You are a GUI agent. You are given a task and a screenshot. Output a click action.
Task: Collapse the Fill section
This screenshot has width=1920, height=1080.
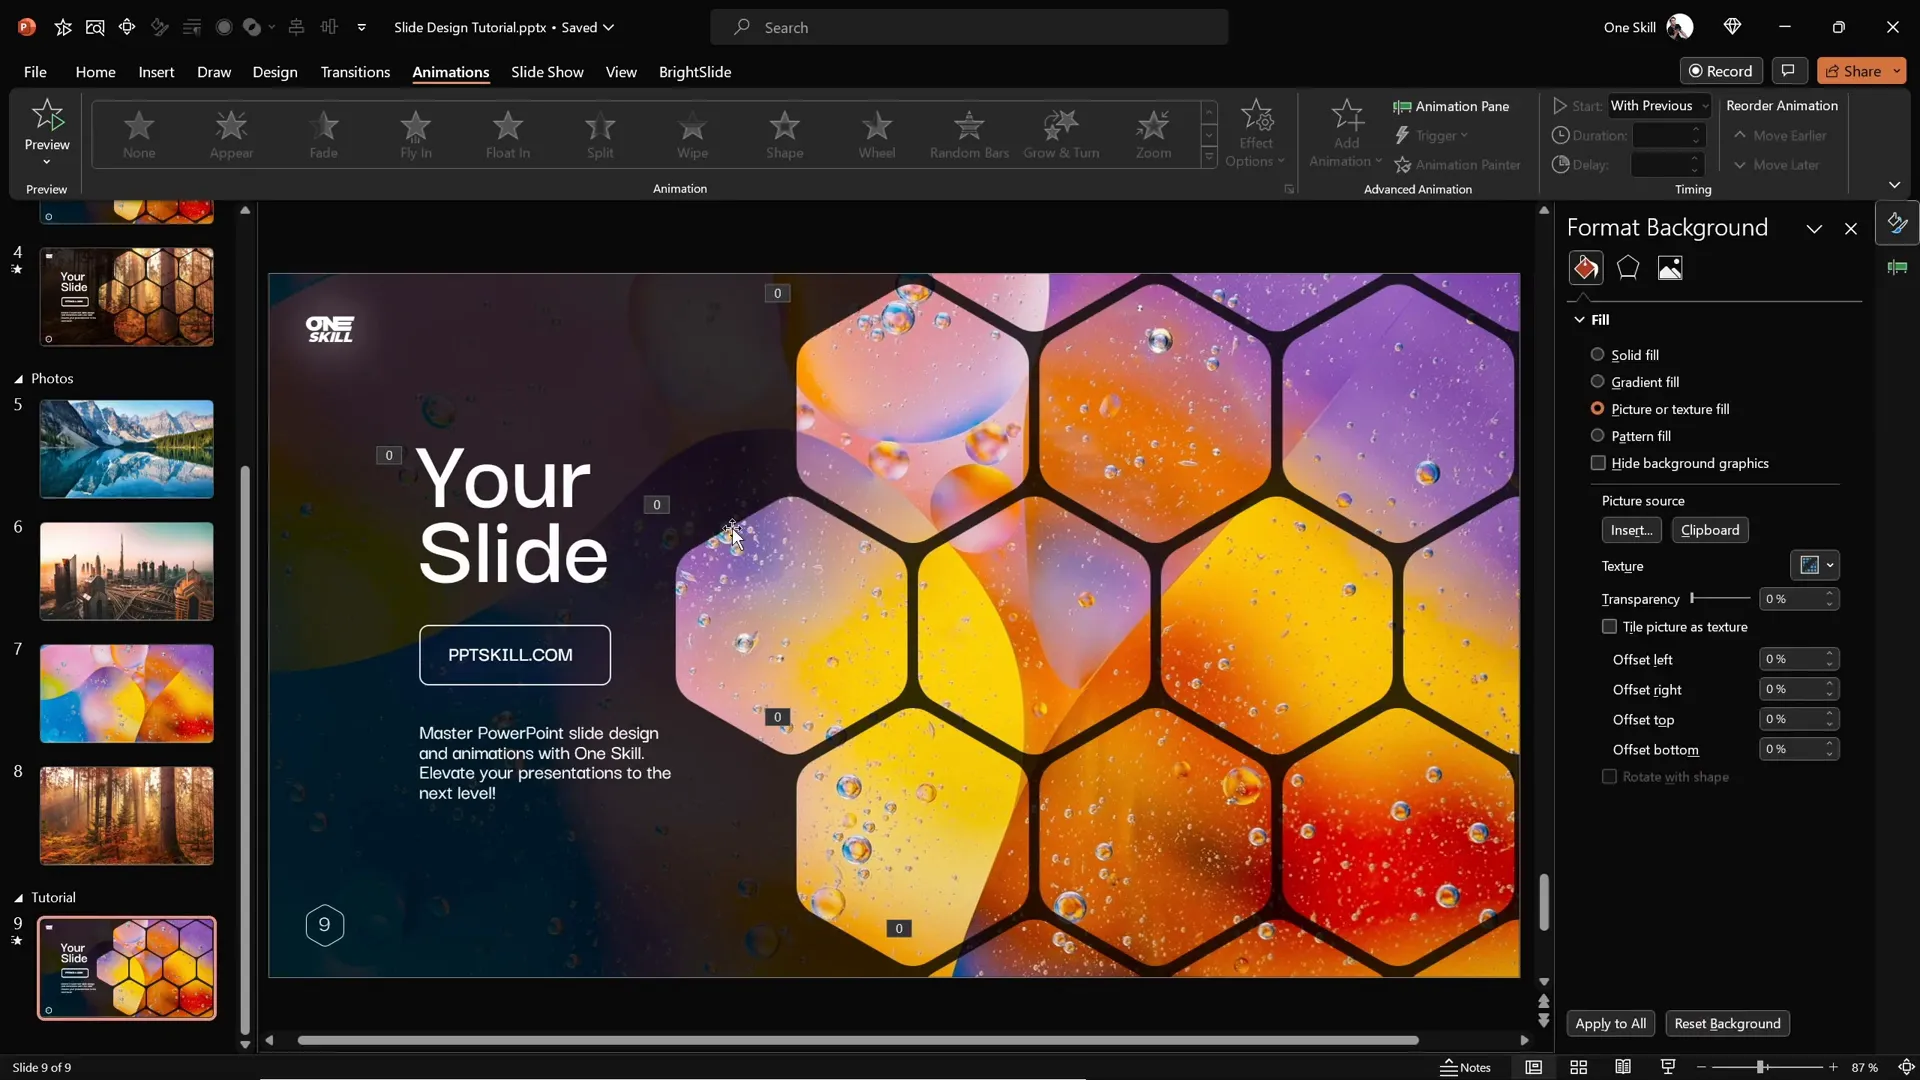point(1579,320)
